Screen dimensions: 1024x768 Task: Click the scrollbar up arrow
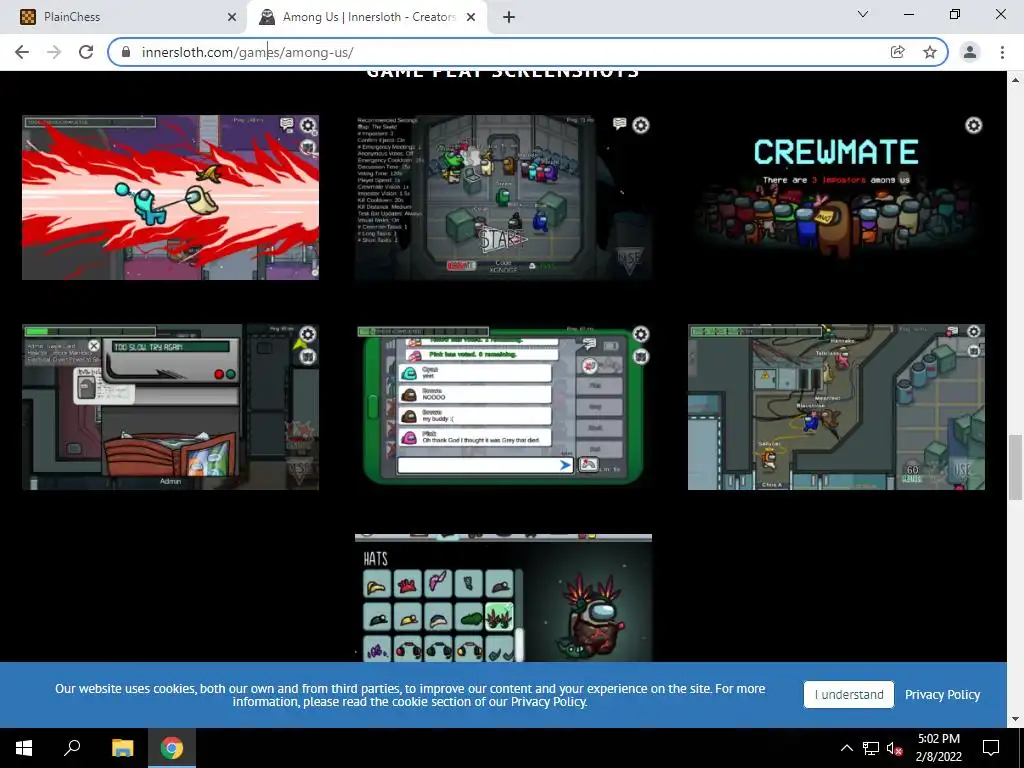click(1016, 80)
